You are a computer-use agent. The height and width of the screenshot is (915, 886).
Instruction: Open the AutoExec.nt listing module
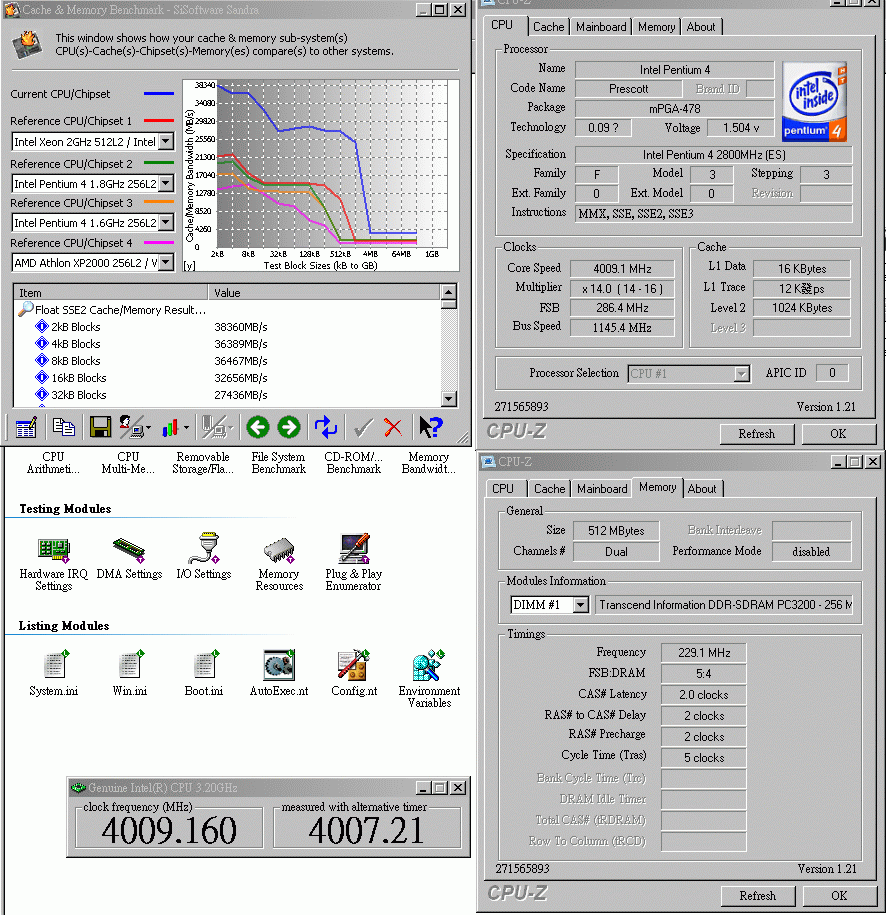pos(279,673)
